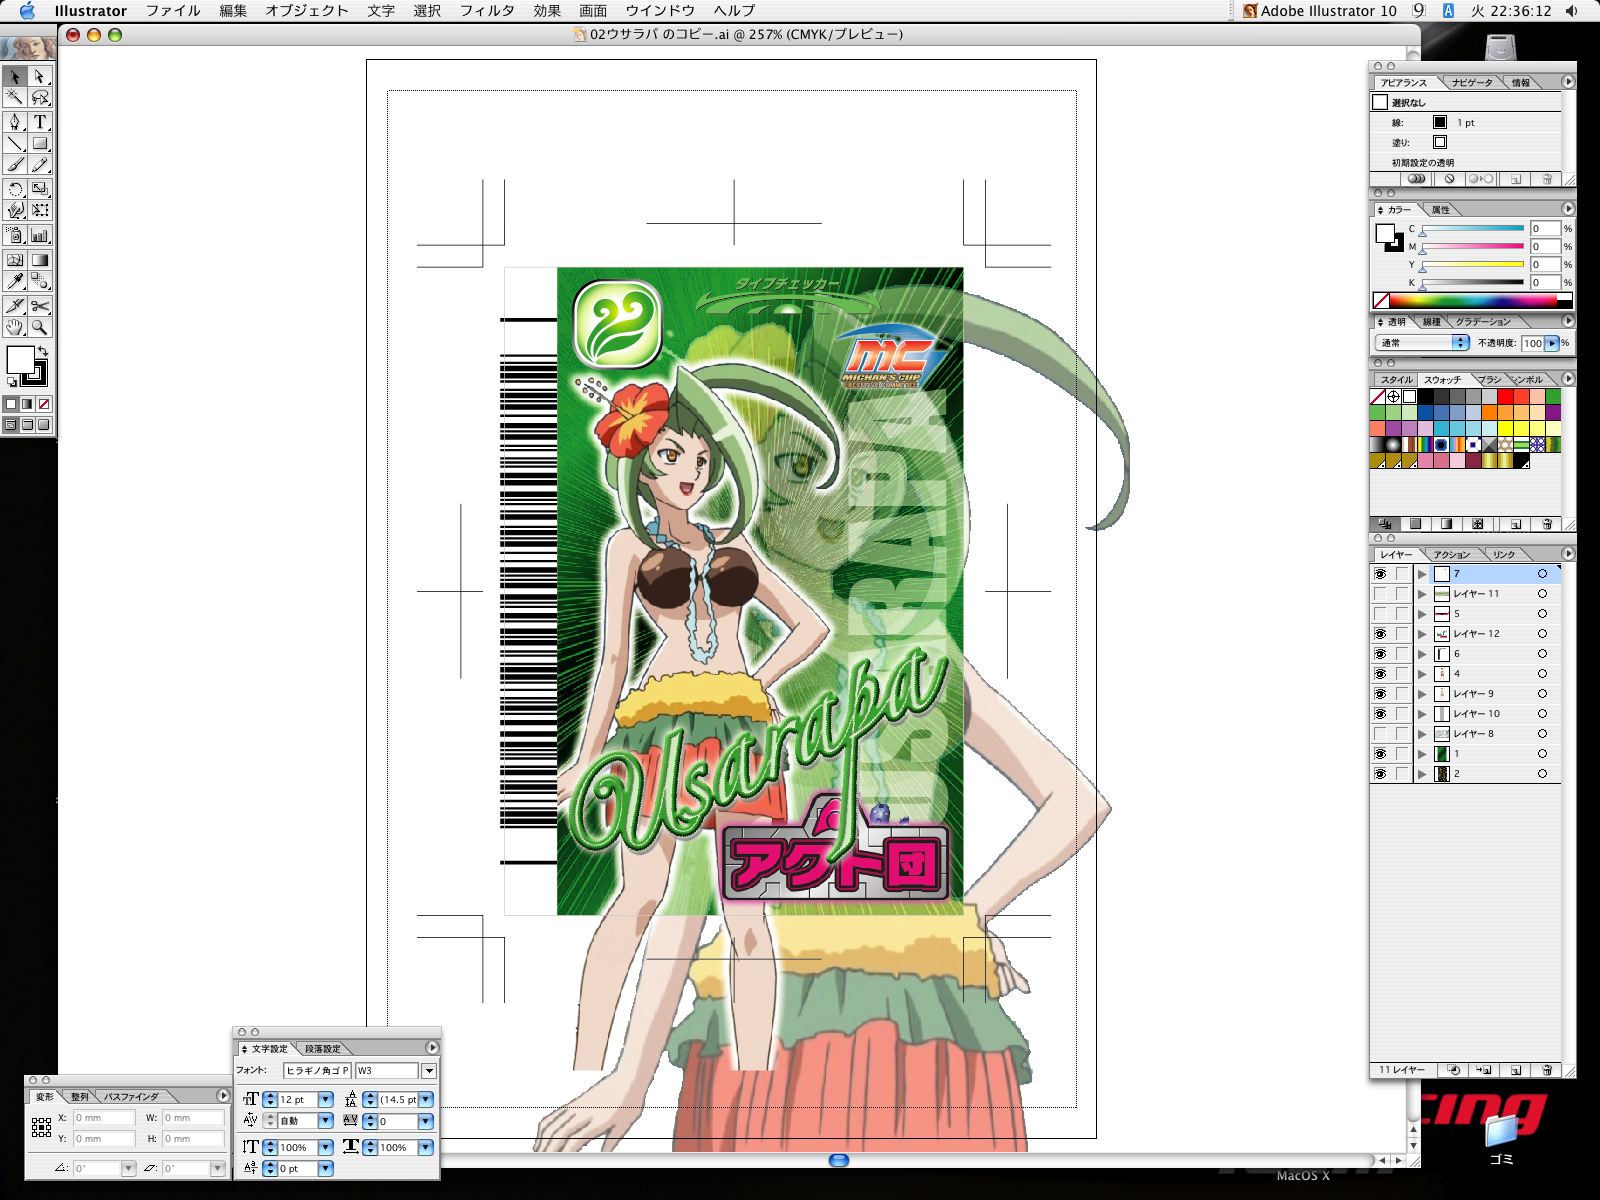This screenshot has height=1200, width=1600.
Task: Select the Mesh tool
Action: click(15, 260)
